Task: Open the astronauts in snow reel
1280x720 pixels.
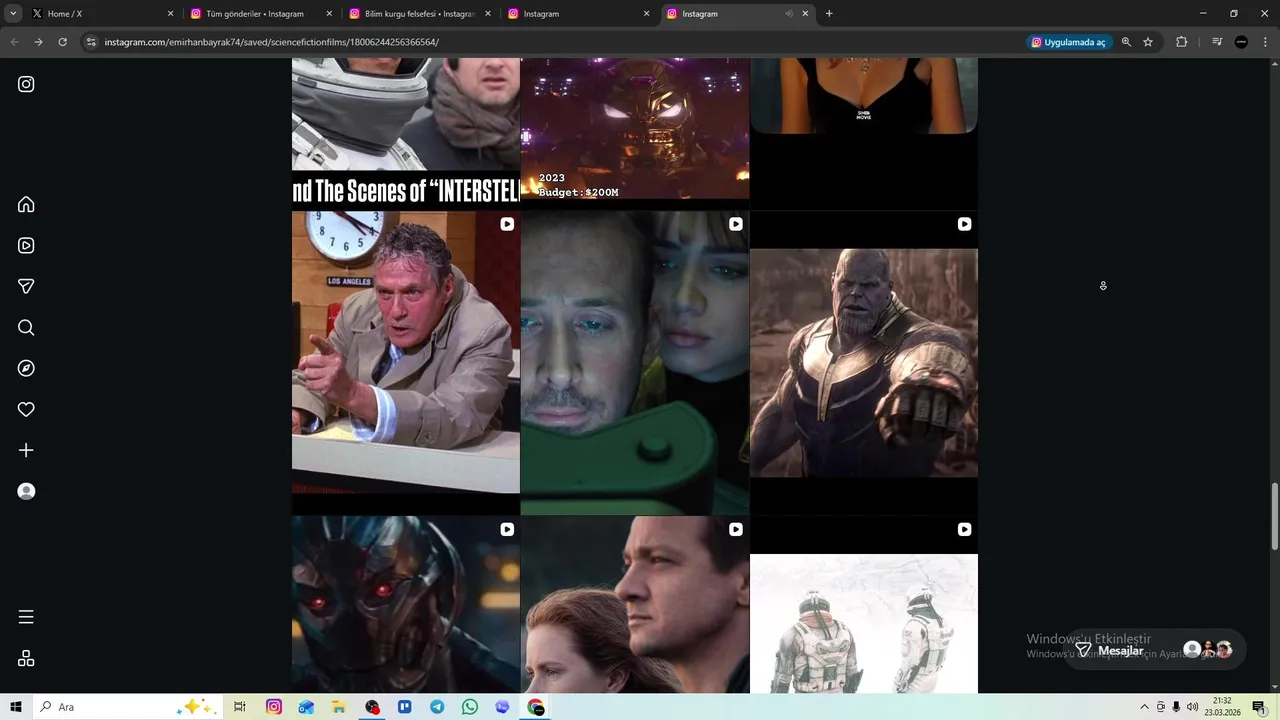Action: [864, 604]
